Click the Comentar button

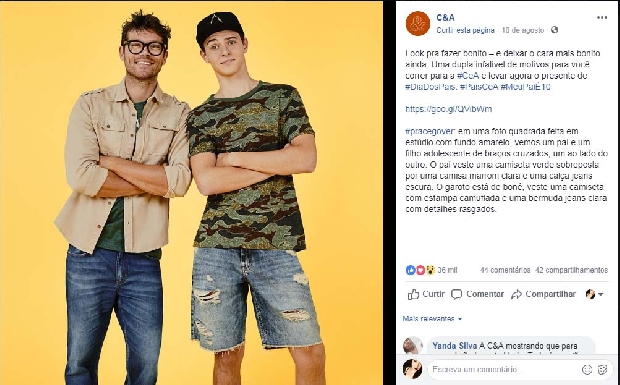[x=478, y=294]
